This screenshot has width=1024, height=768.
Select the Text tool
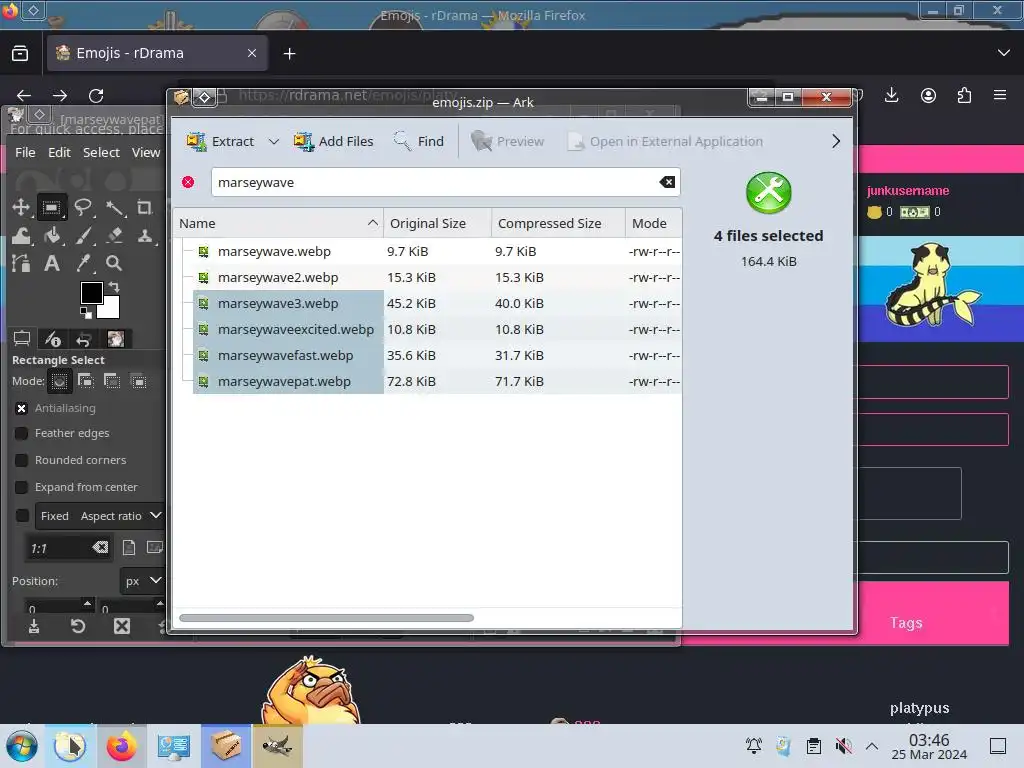click(x=52, y=263)
